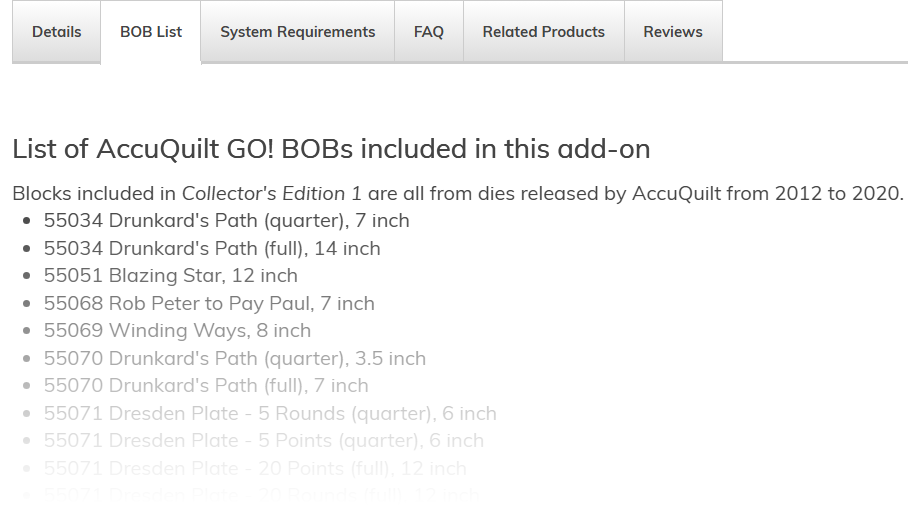908x510 pixels.
Task: Switch to the System Requirements tab
Action: pyautogui.click(x=297, y=32)
